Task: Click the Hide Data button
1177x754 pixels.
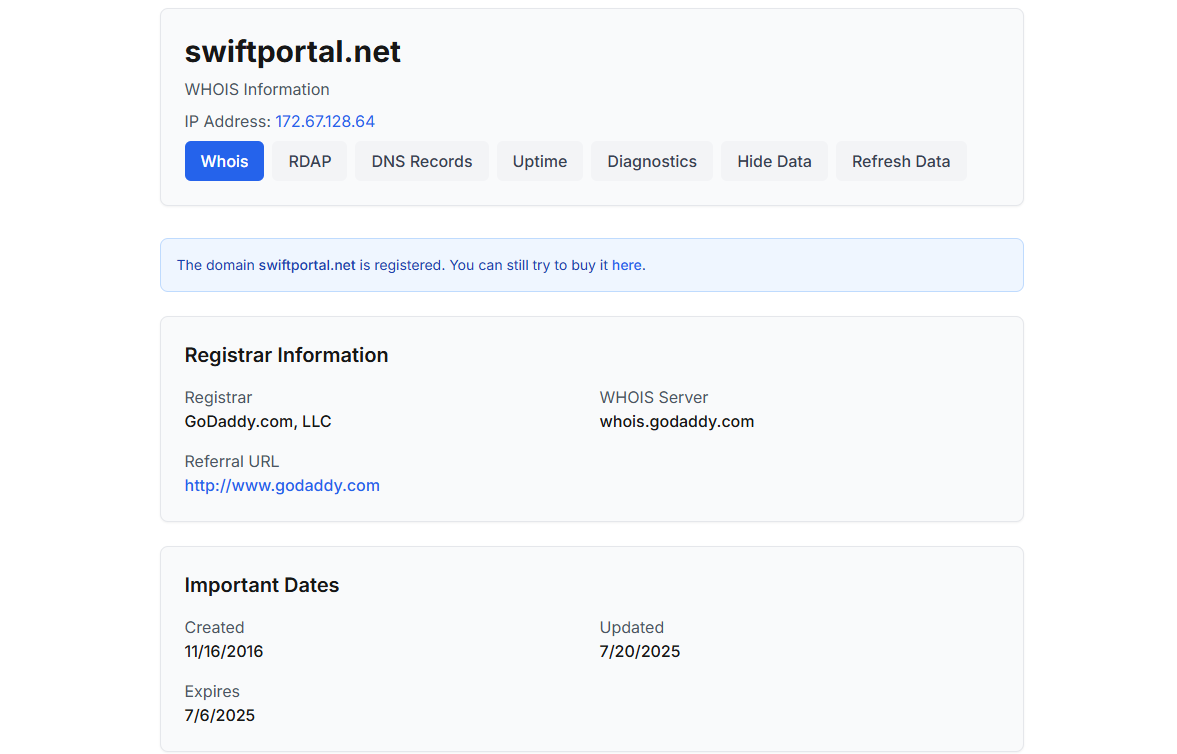Action: 774,161
